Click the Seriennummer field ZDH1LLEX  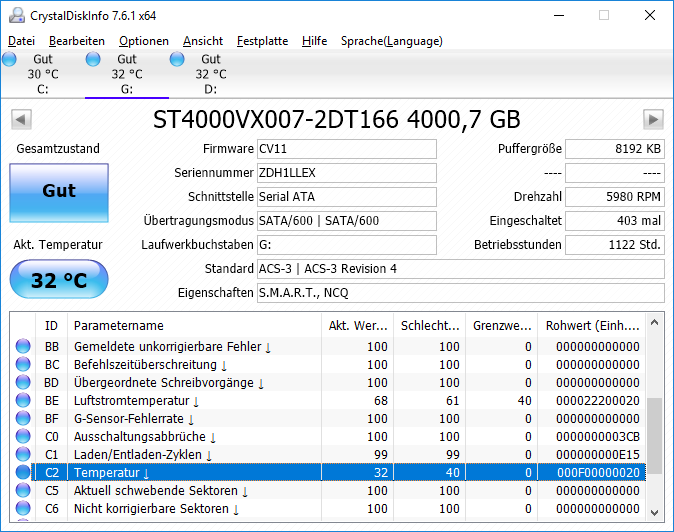click(347, 173)
